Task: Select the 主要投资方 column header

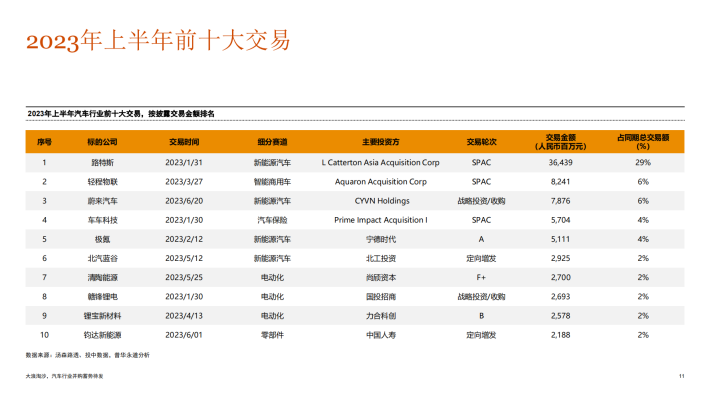Action: (x=380, y=142)
